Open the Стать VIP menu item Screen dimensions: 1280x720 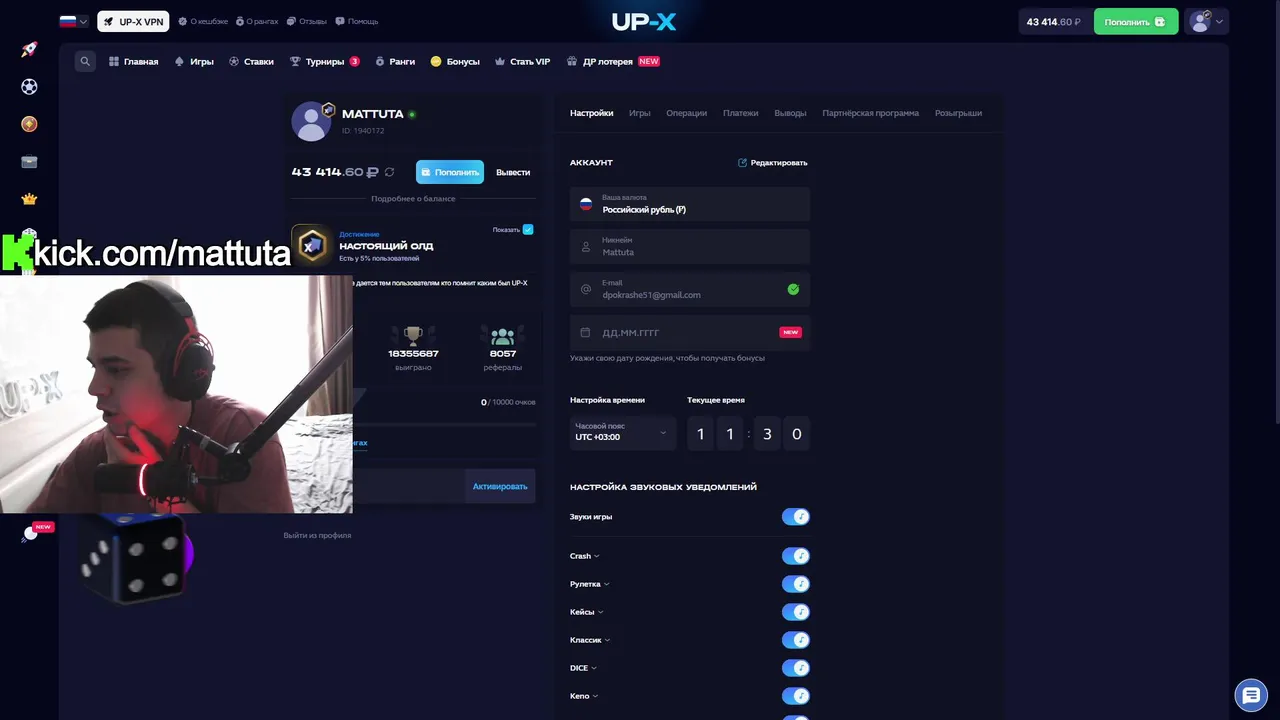[522, 61]
